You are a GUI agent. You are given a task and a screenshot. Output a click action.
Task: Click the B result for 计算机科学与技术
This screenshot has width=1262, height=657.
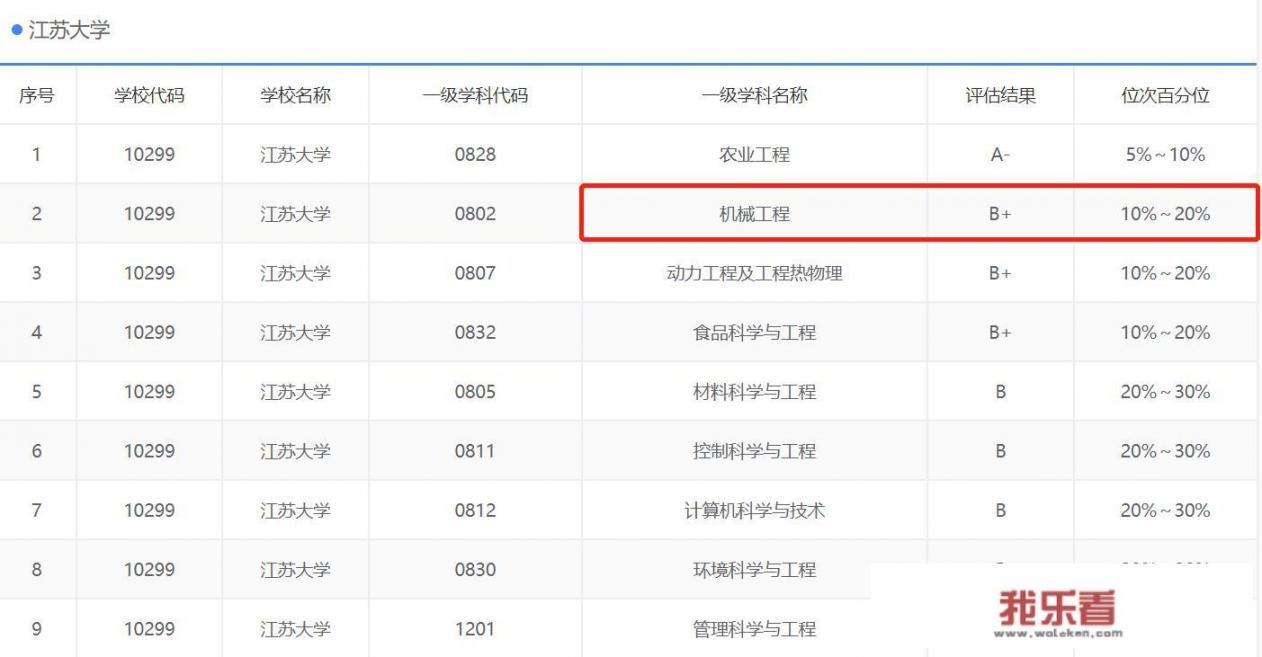(1000, 510)
